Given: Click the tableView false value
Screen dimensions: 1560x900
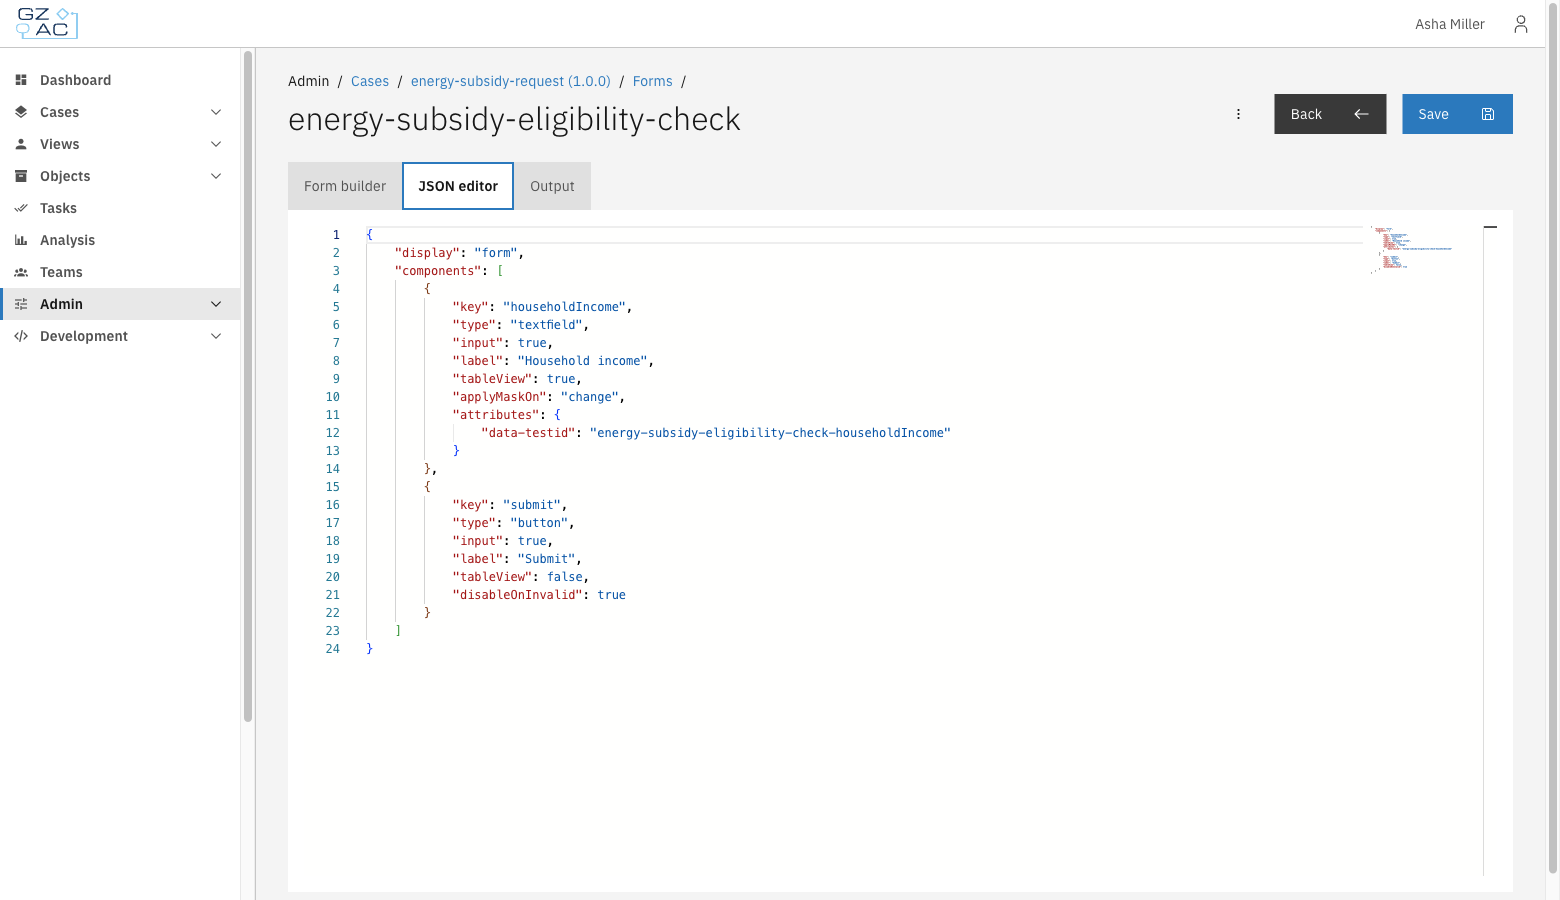Looking at the screenshot, I should click(564, 577).
